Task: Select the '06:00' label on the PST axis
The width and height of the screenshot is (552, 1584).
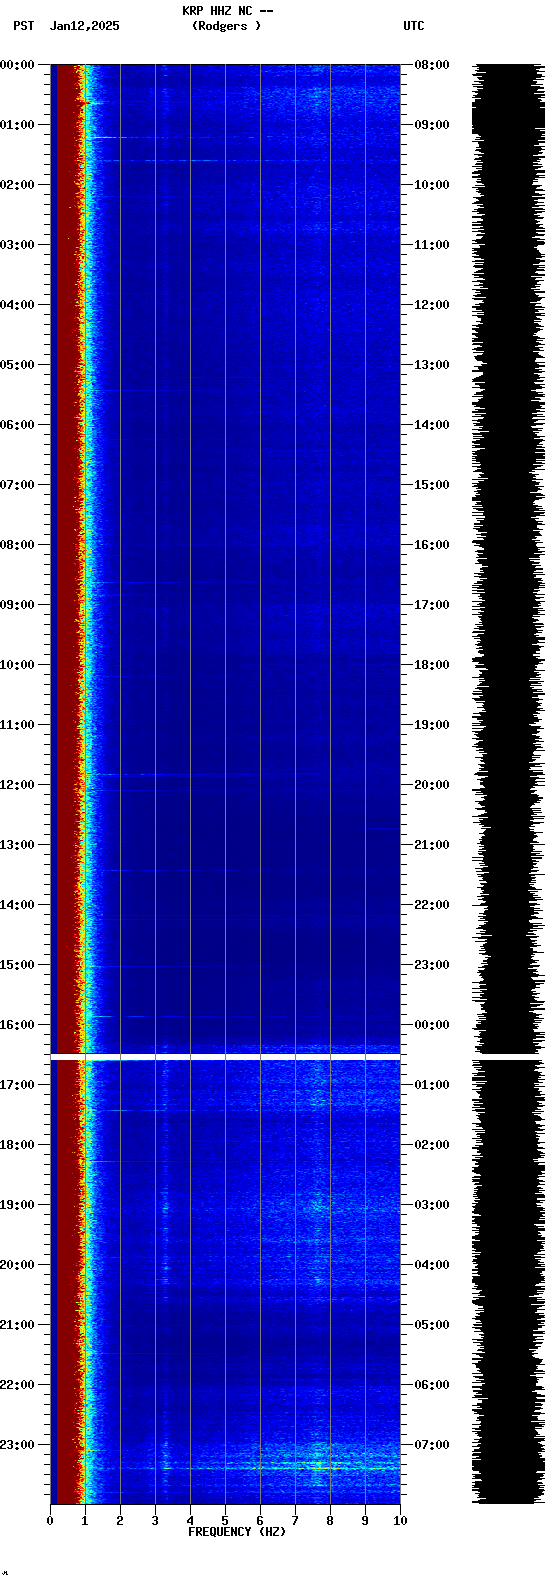Action: 17,425
